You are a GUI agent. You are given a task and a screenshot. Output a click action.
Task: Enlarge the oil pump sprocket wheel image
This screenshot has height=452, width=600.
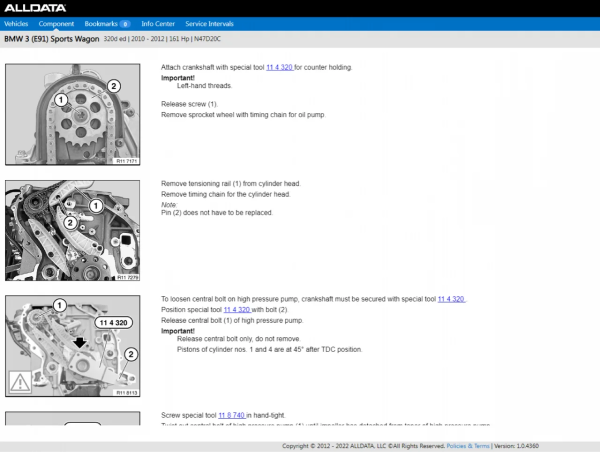point(71,114)
